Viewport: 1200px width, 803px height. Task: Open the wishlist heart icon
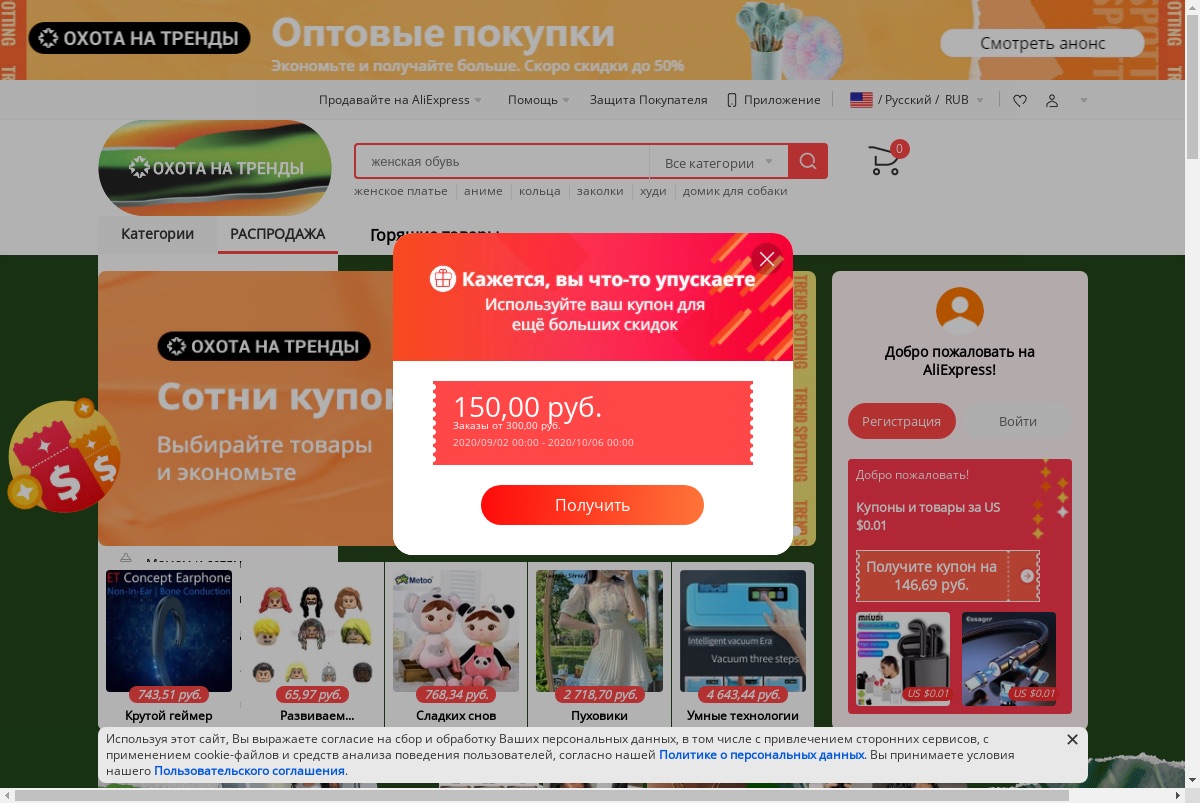1020,100
